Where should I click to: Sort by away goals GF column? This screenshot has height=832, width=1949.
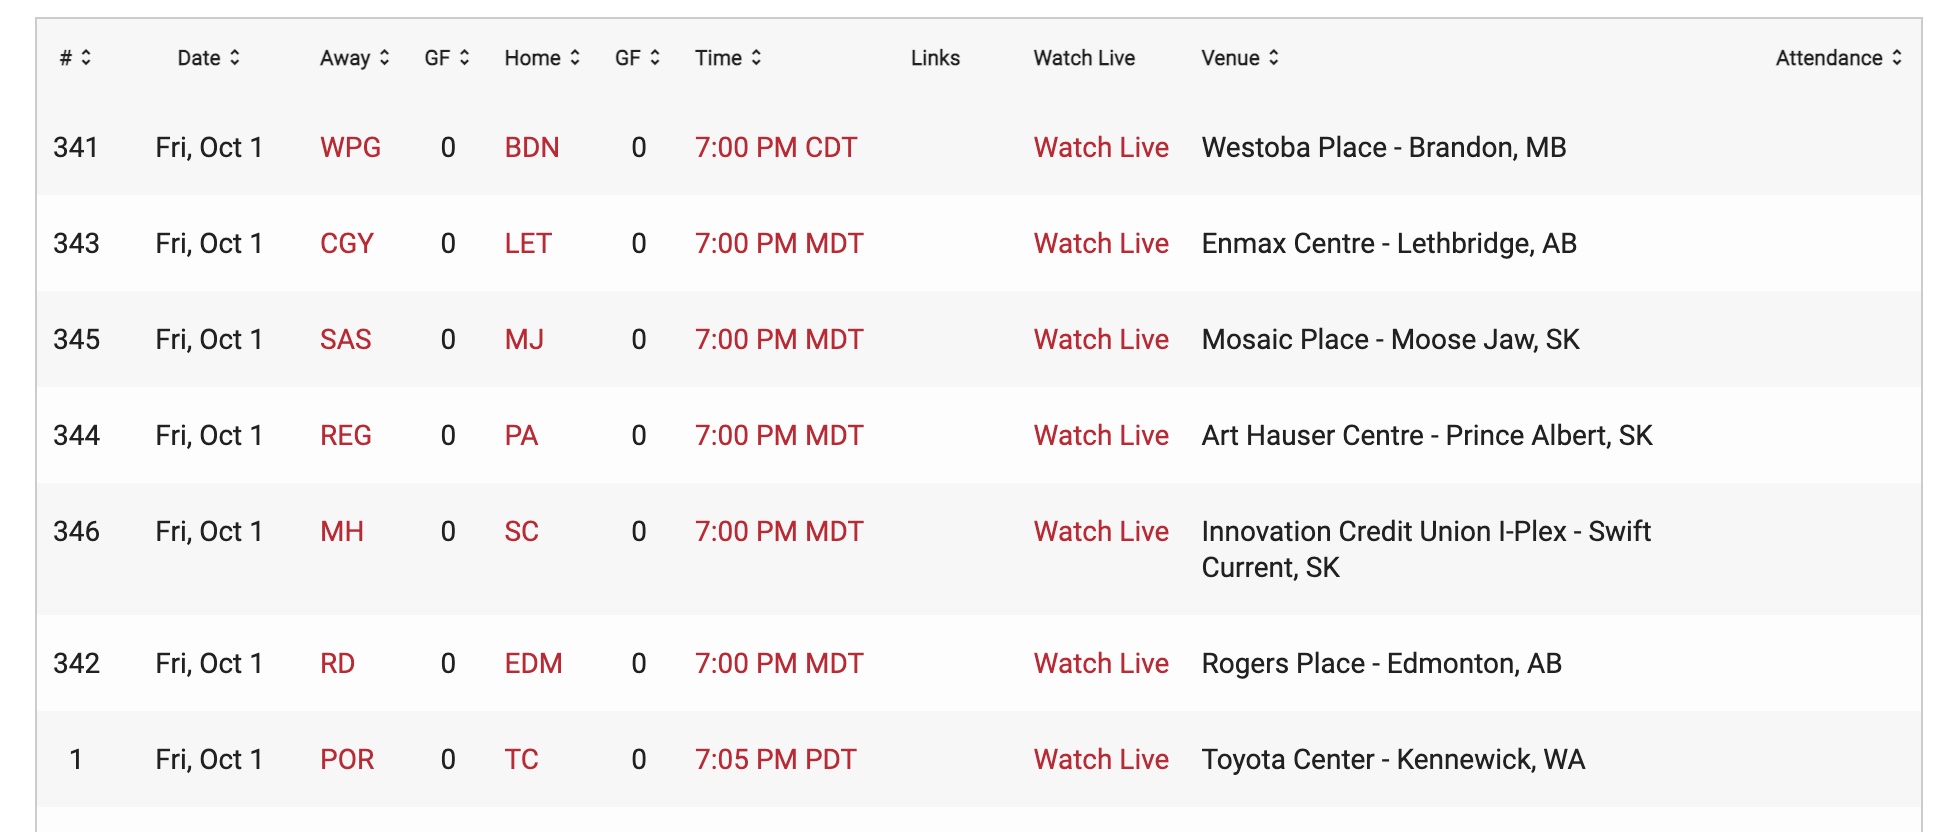click(447, 58)
